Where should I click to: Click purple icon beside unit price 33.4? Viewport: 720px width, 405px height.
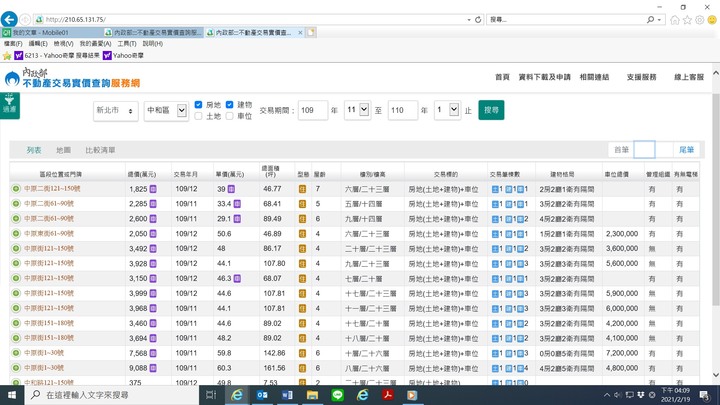pyautogui.click(x=237, y=204)
